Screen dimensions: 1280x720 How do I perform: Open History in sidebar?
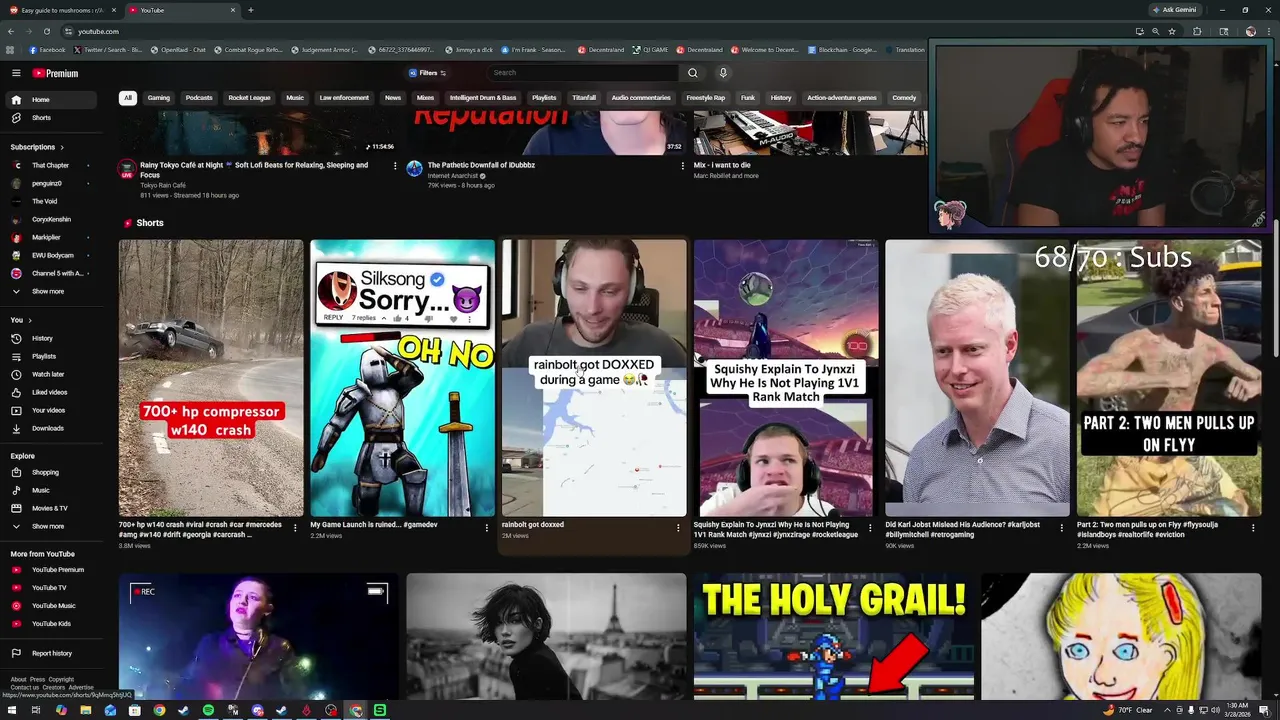point(52,338)
